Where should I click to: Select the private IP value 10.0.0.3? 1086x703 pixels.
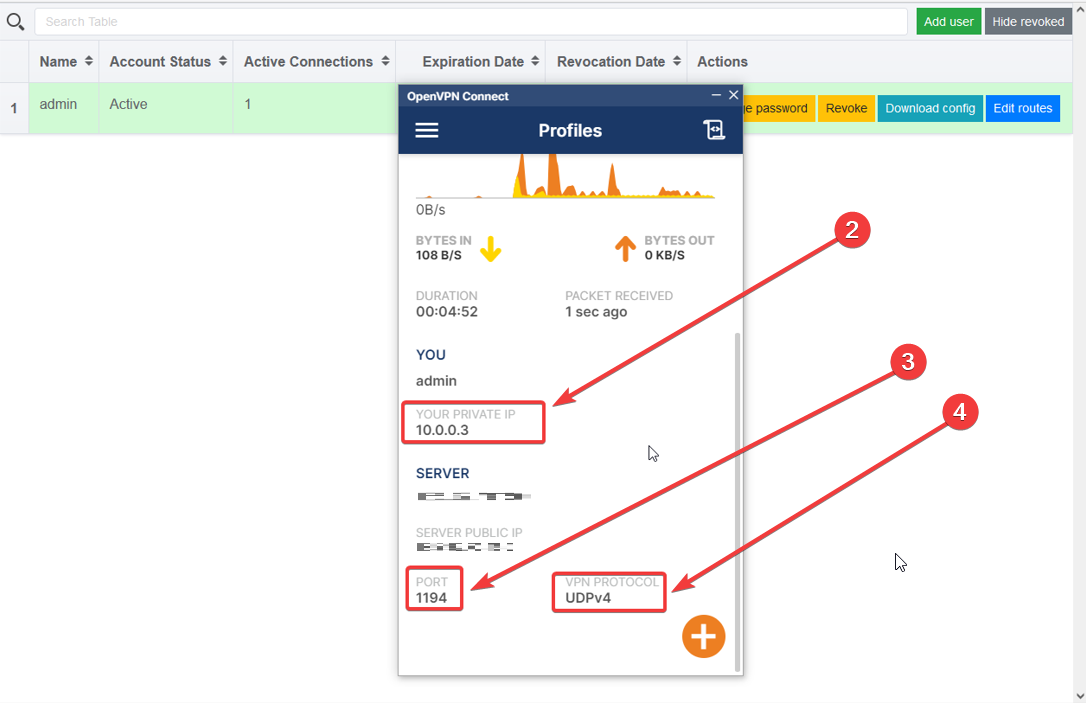pyautogui.click(x=442, y=430)
